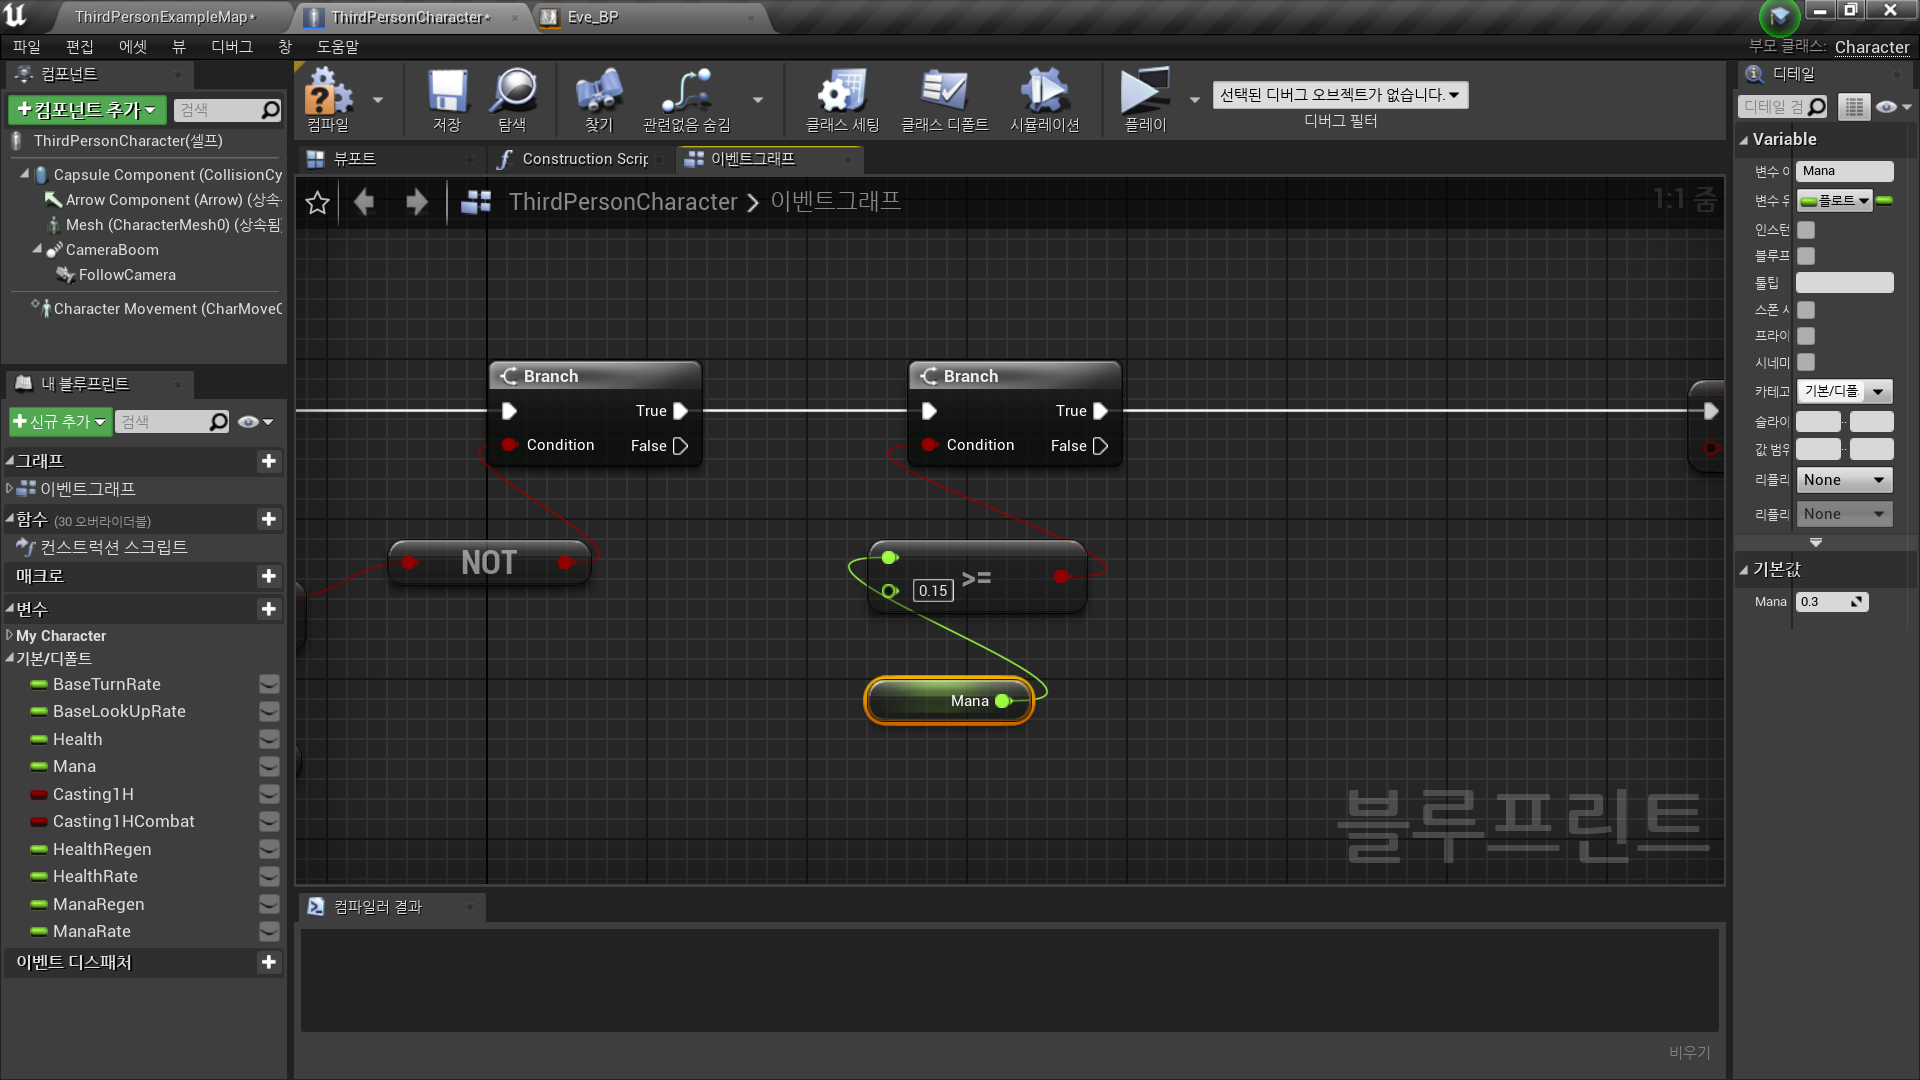Open Class Defaults (클래스 디폴트)
The width and height of the screenshot is (1920, 1080).
pos(944,99)
